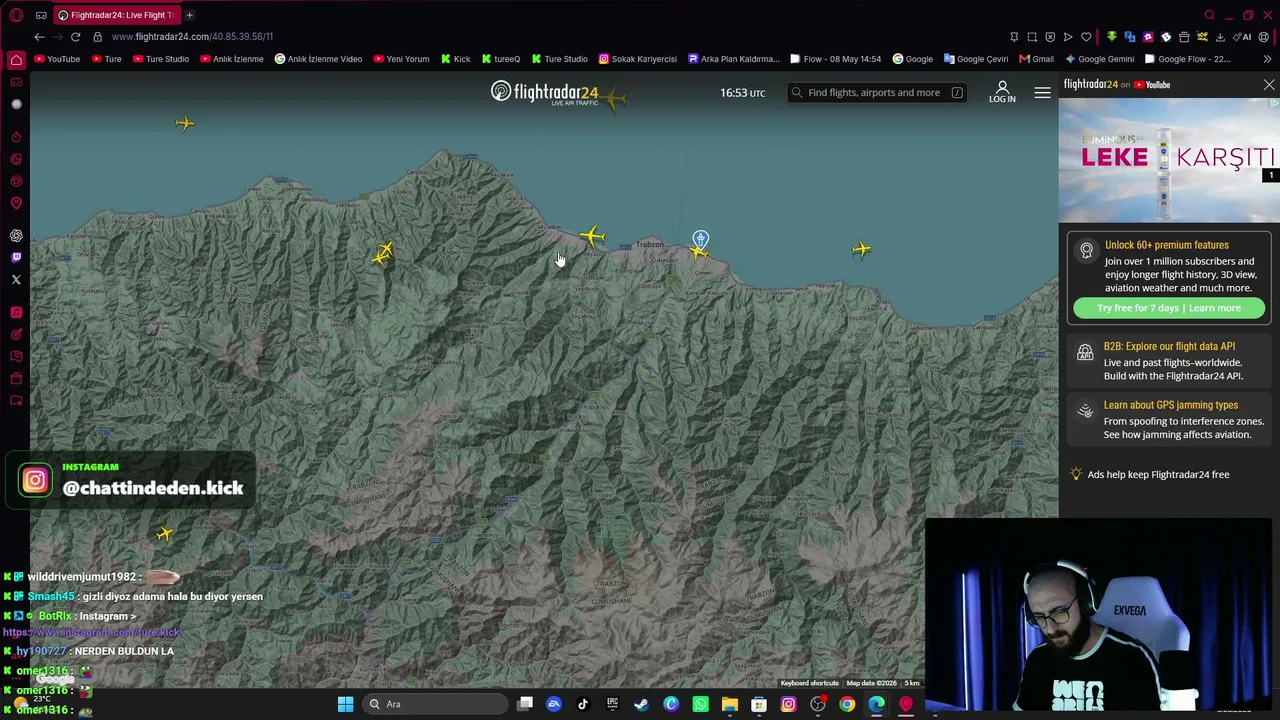The image size is (1280, 720).
Task: Reload the Flightradar24 page
Action: click(75, 37)
